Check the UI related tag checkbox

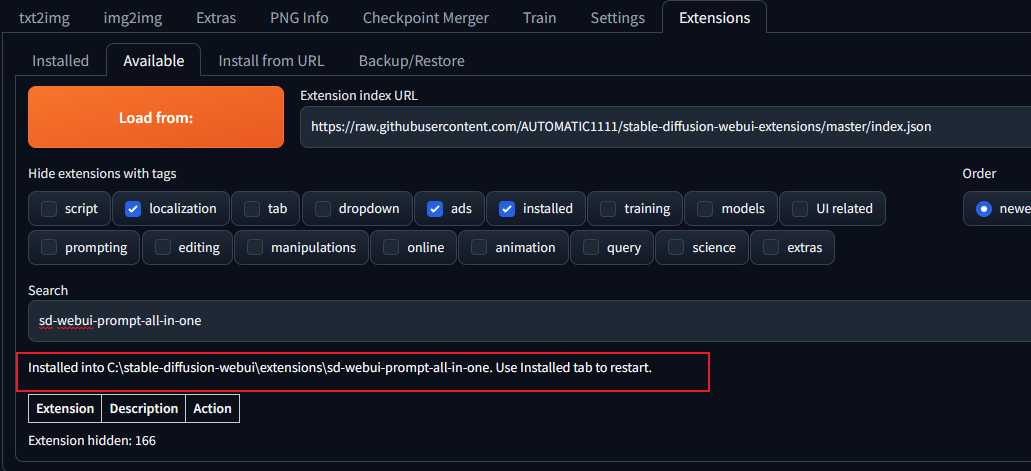[x=800, y=209]
